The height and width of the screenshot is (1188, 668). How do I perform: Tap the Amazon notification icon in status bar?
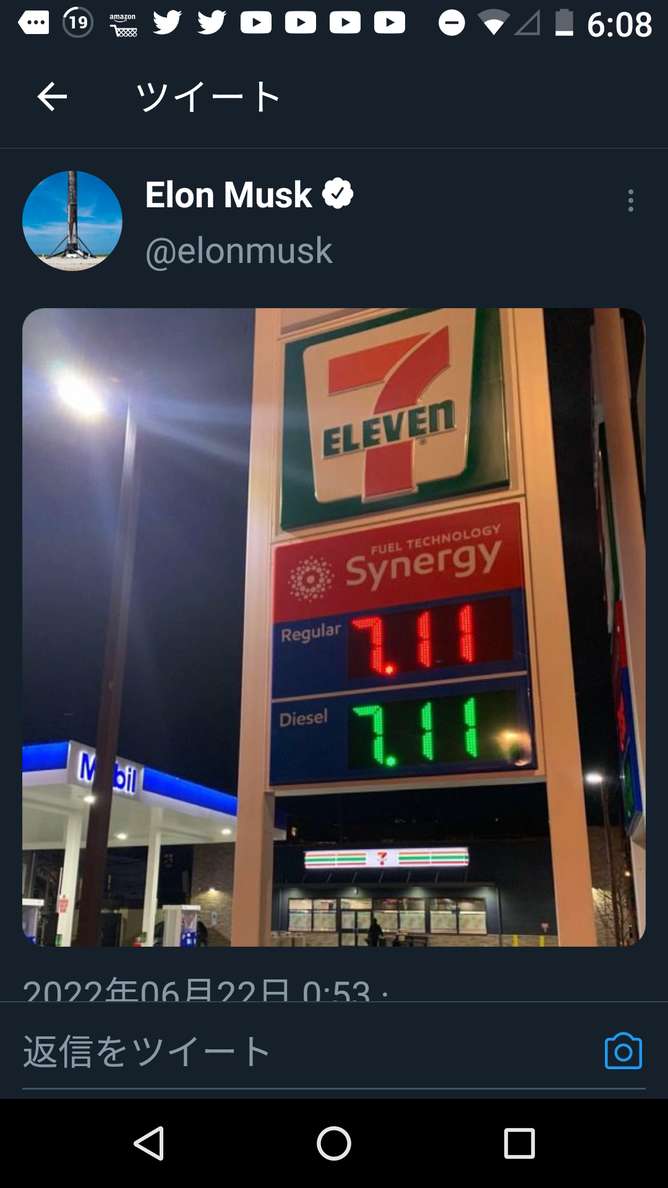pyautogui.click(x=123, y=23)
